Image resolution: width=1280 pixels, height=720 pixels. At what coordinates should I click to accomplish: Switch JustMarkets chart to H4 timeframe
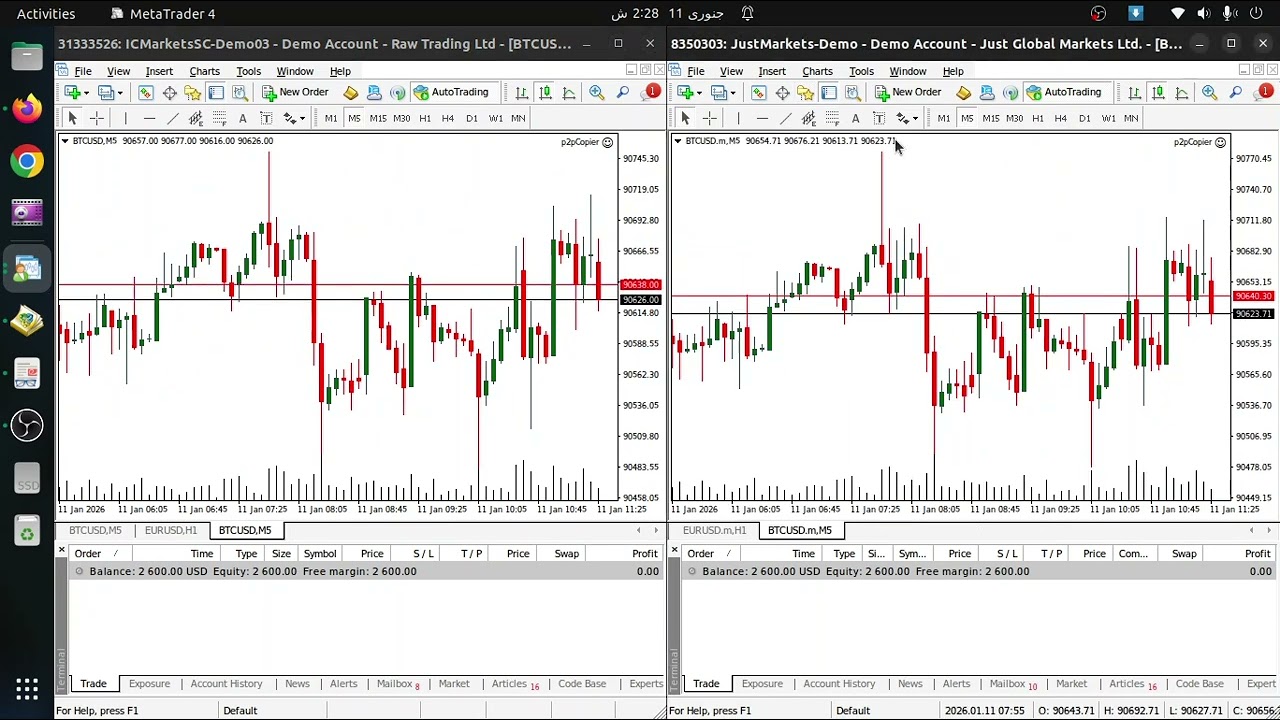click(1061, 118)
